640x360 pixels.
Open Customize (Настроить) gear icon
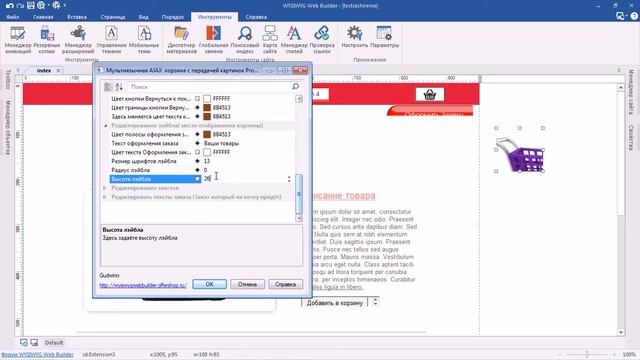(x=354, y=37)
